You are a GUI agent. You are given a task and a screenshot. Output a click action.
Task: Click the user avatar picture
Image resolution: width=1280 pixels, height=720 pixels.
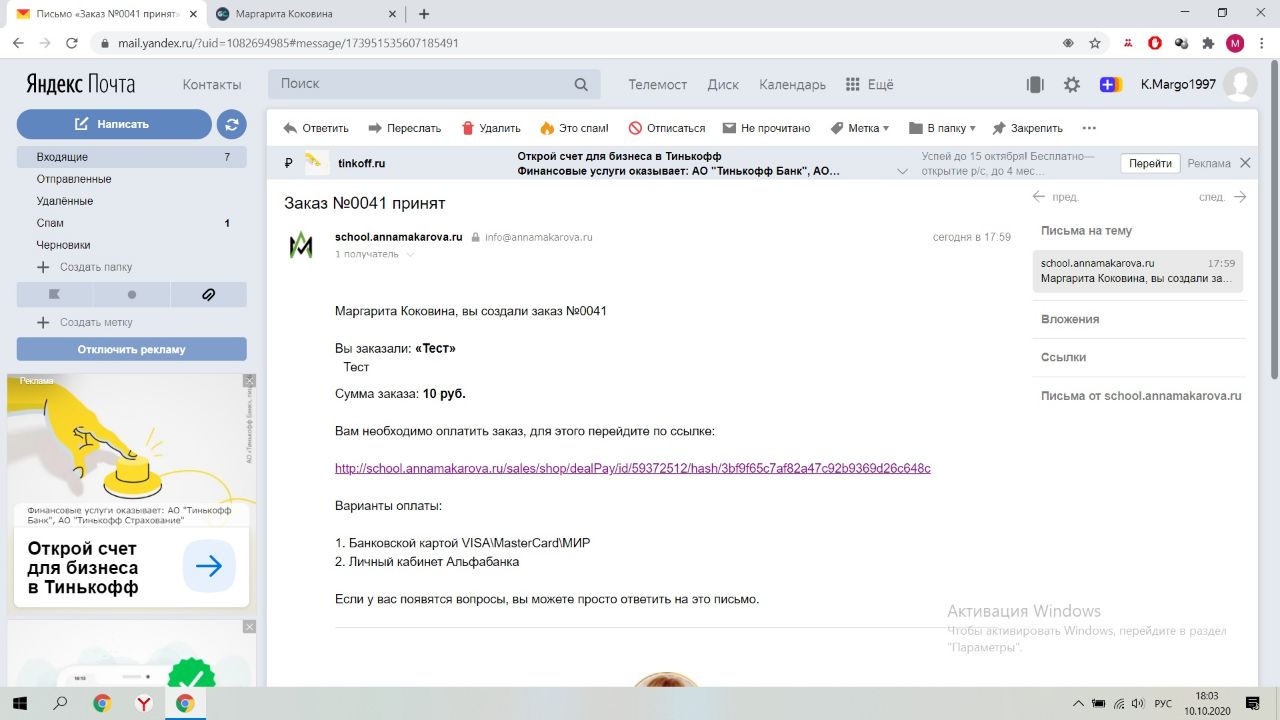[1241, 85]
